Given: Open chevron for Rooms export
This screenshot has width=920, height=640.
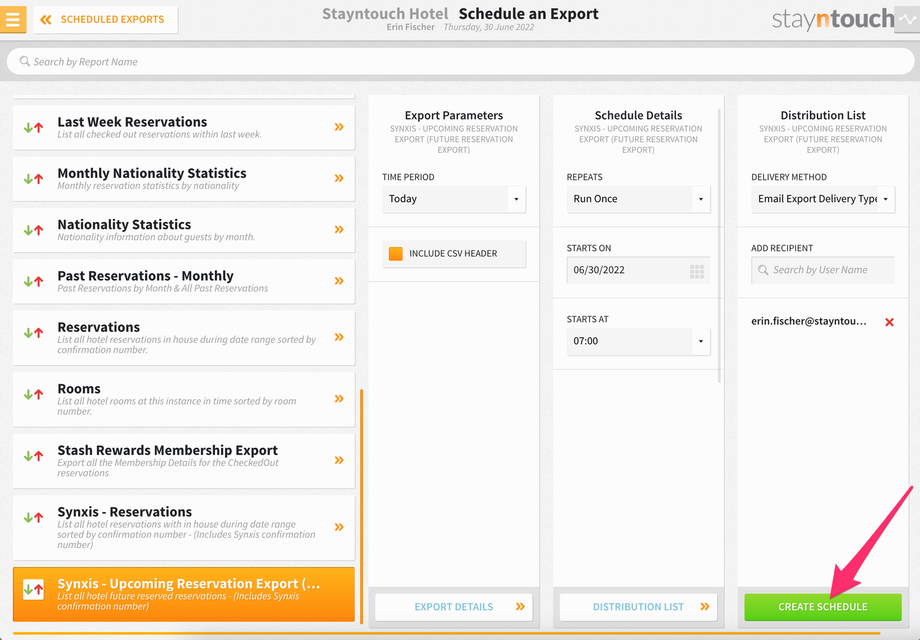Looking at the screenshot, I should [339, 399].
